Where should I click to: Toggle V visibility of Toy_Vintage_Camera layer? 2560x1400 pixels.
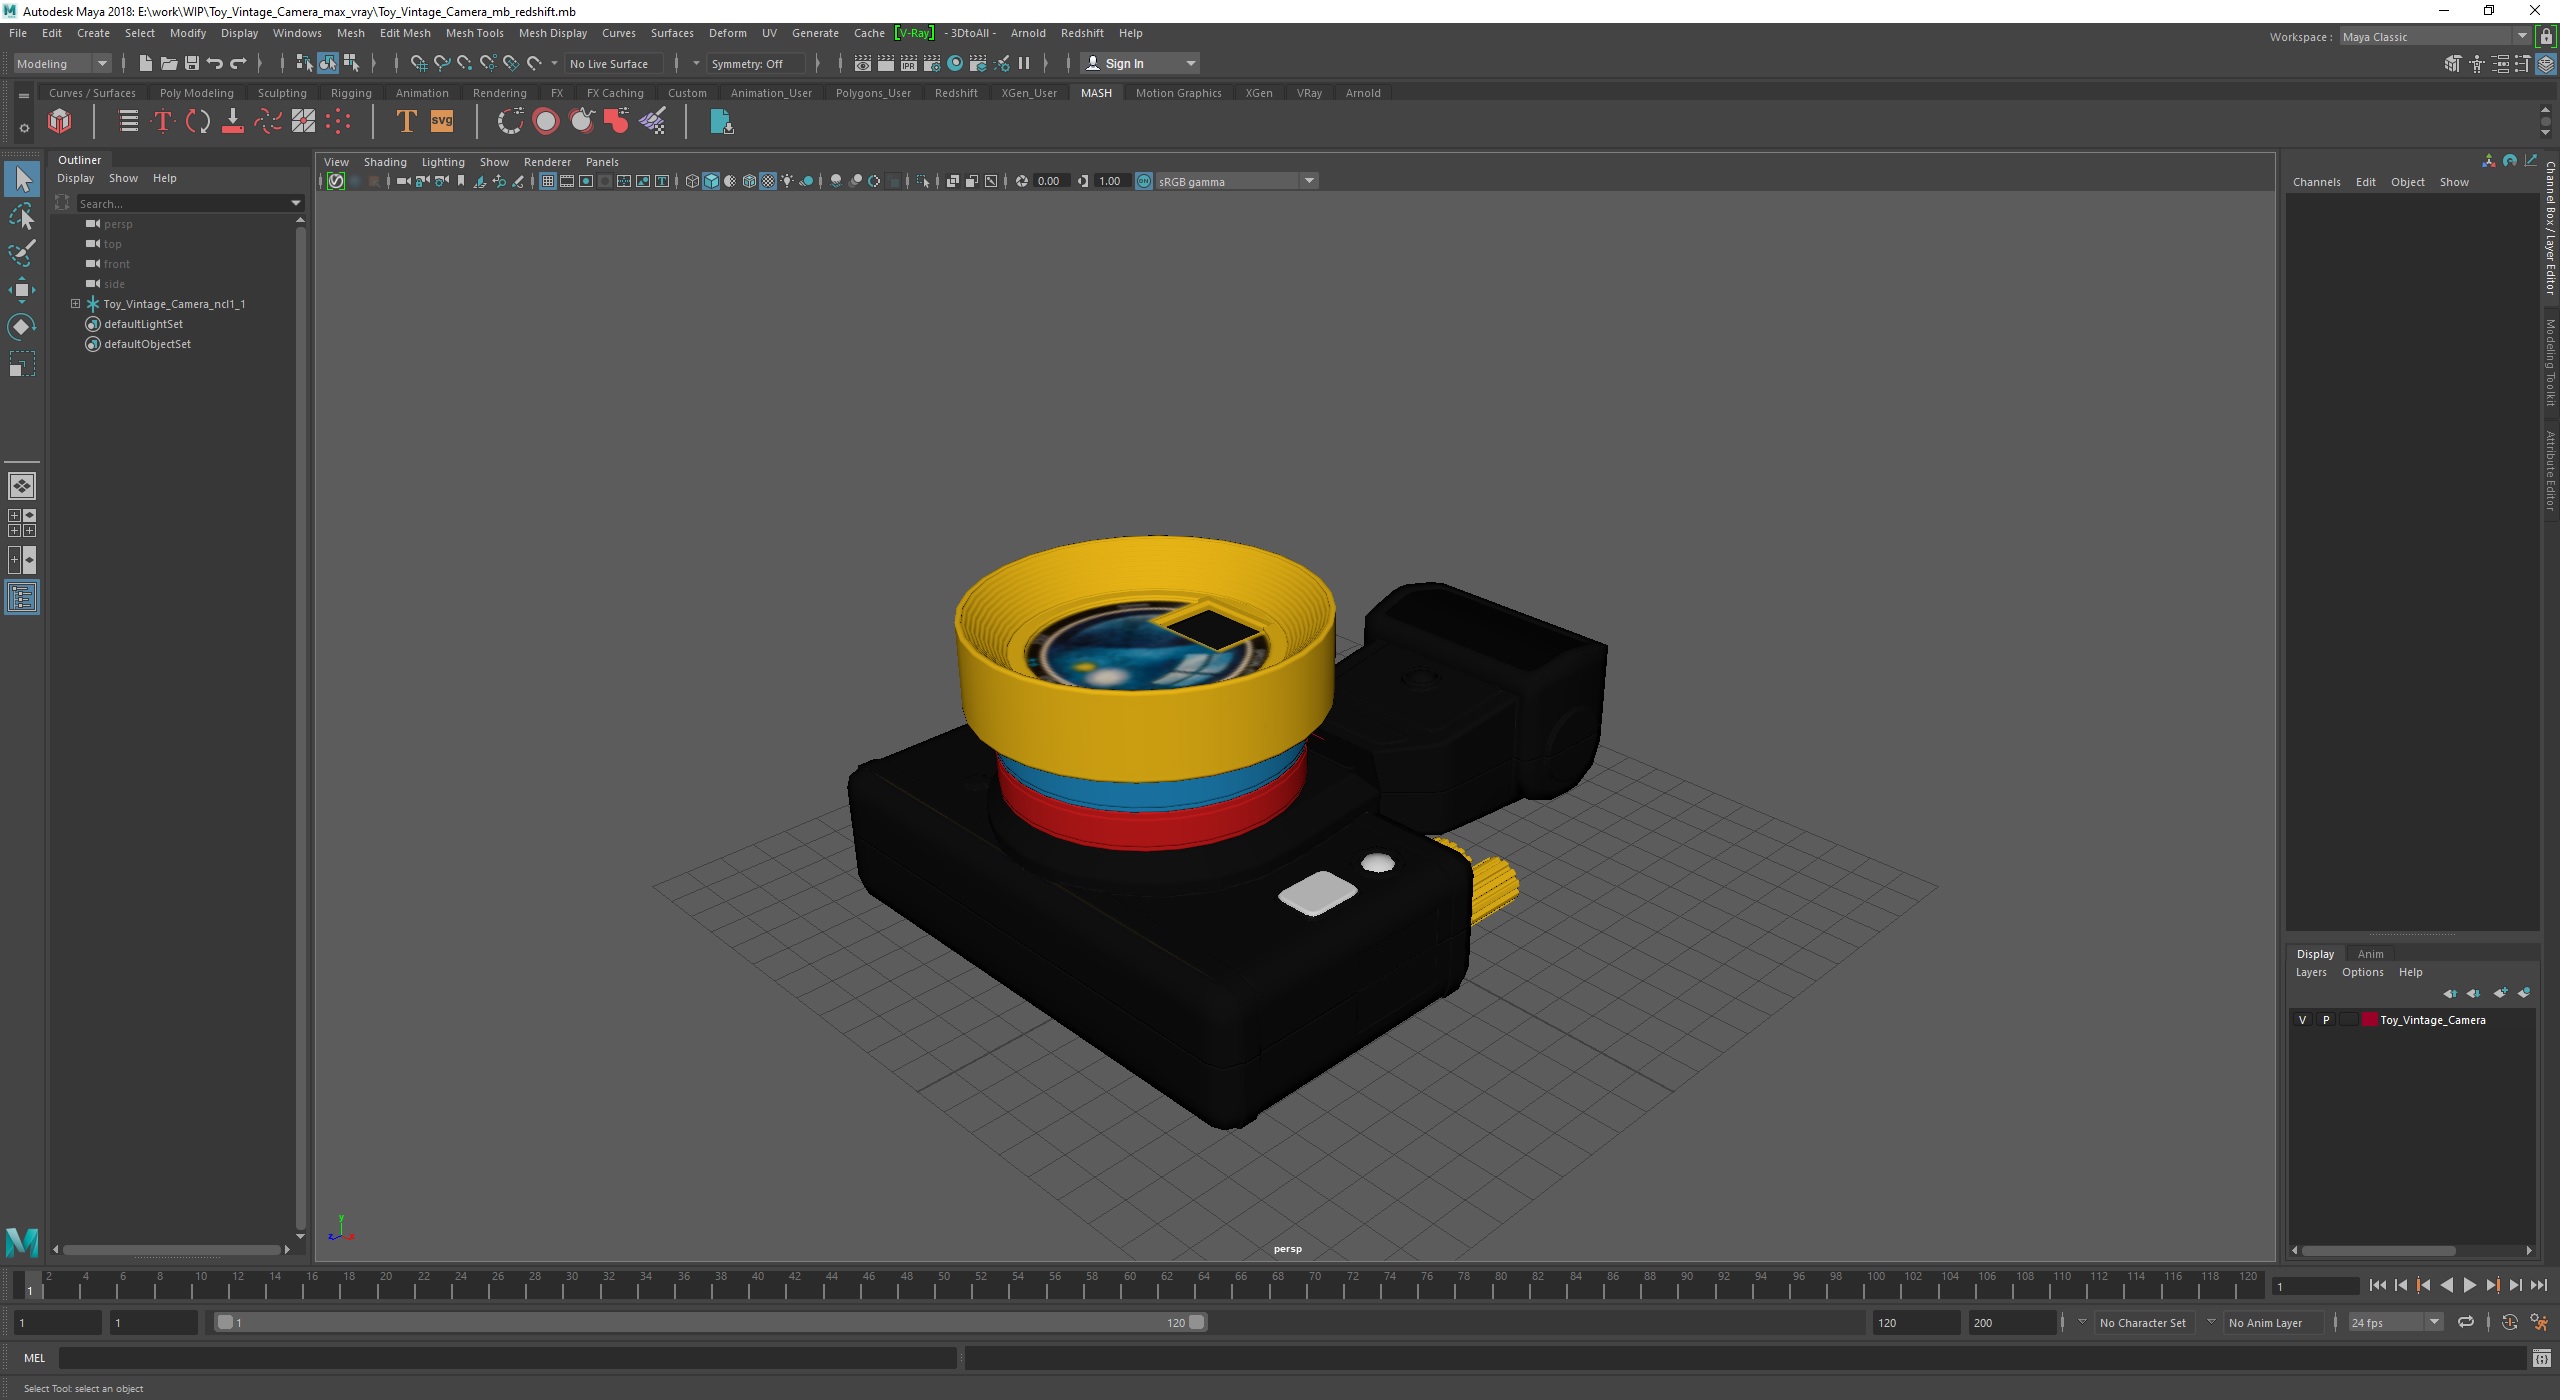point(2303,1020)
